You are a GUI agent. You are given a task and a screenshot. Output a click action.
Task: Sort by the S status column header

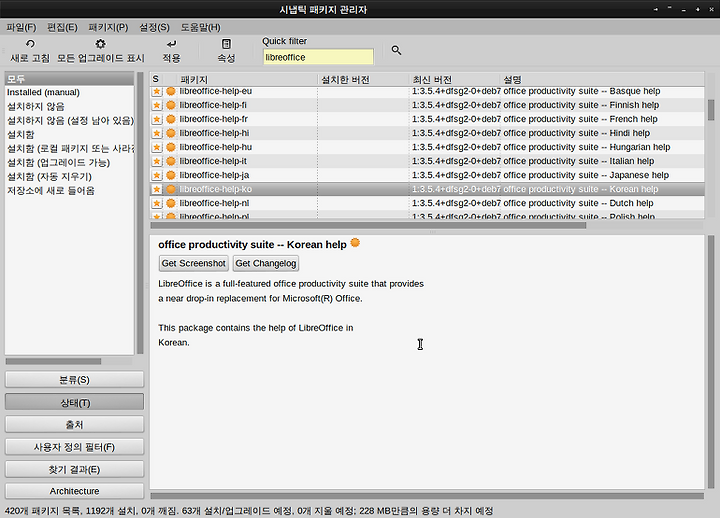(157, 79)
